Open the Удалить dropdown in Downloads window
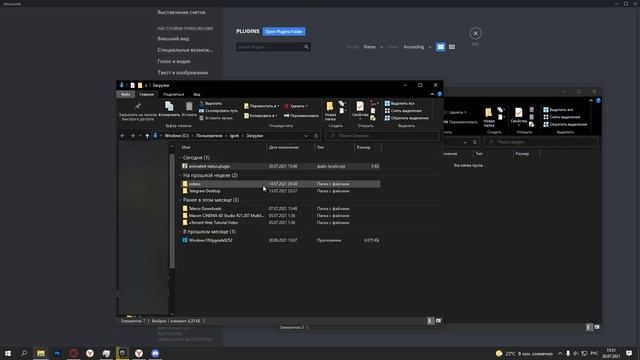Image resolution: width=640 pixels, height=360 pixels. (x=296, y=106)
